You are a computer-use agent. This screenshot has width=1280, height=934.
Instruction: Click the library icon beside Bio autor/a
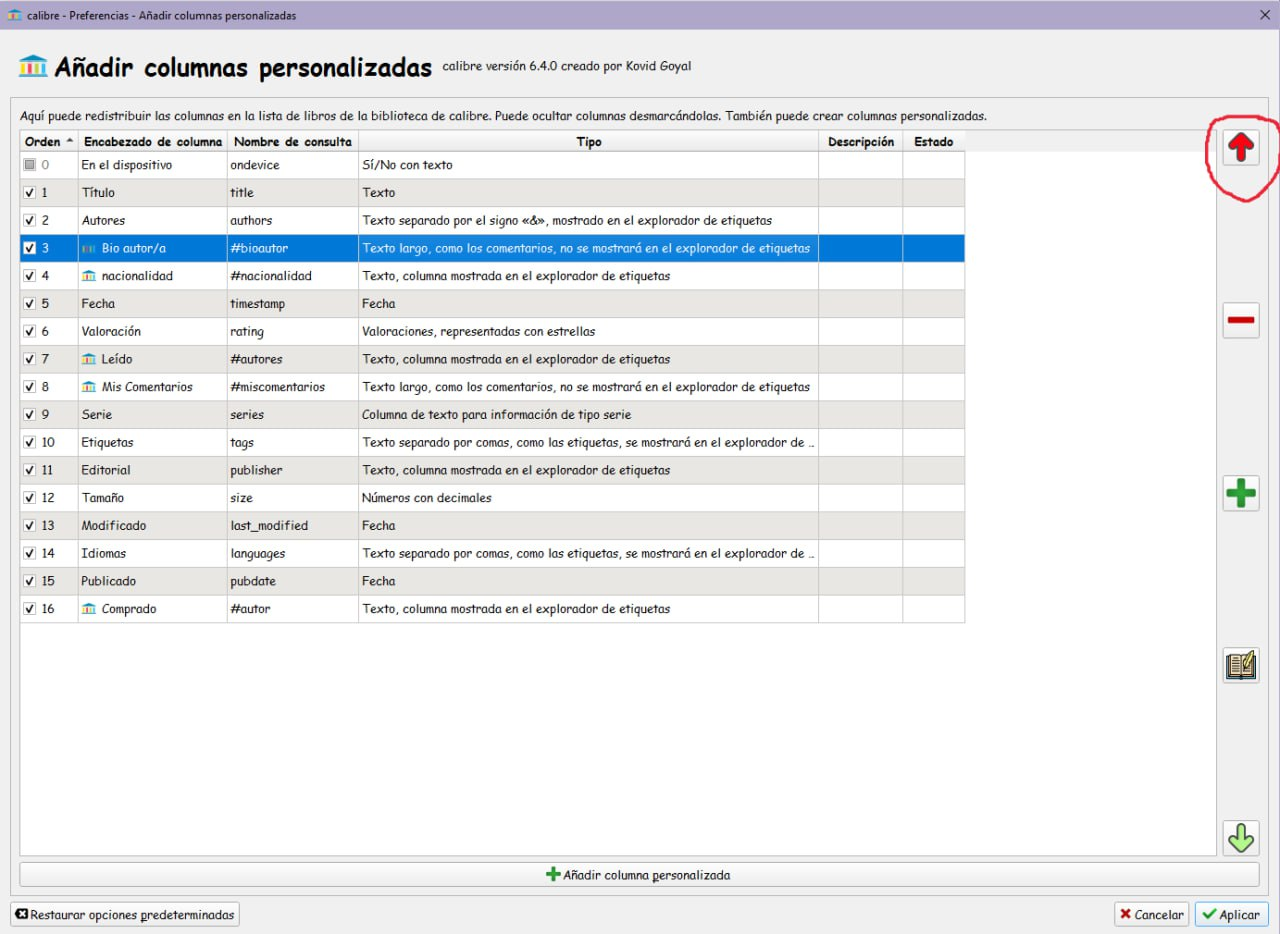pos(89,248)
